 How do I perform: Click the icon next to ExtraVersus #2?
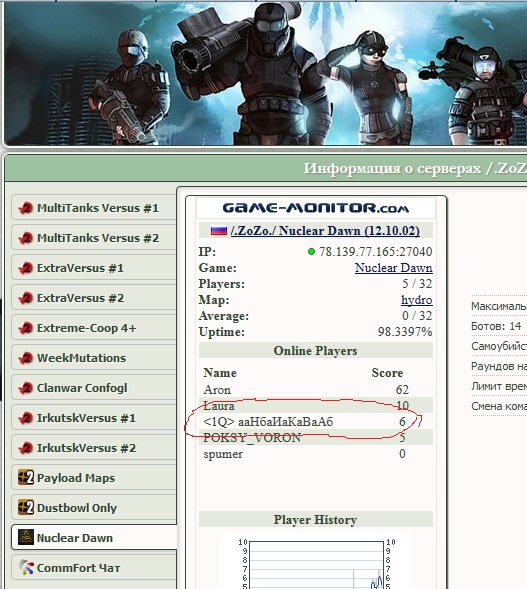pyautogui.click(x=26, y=298)
